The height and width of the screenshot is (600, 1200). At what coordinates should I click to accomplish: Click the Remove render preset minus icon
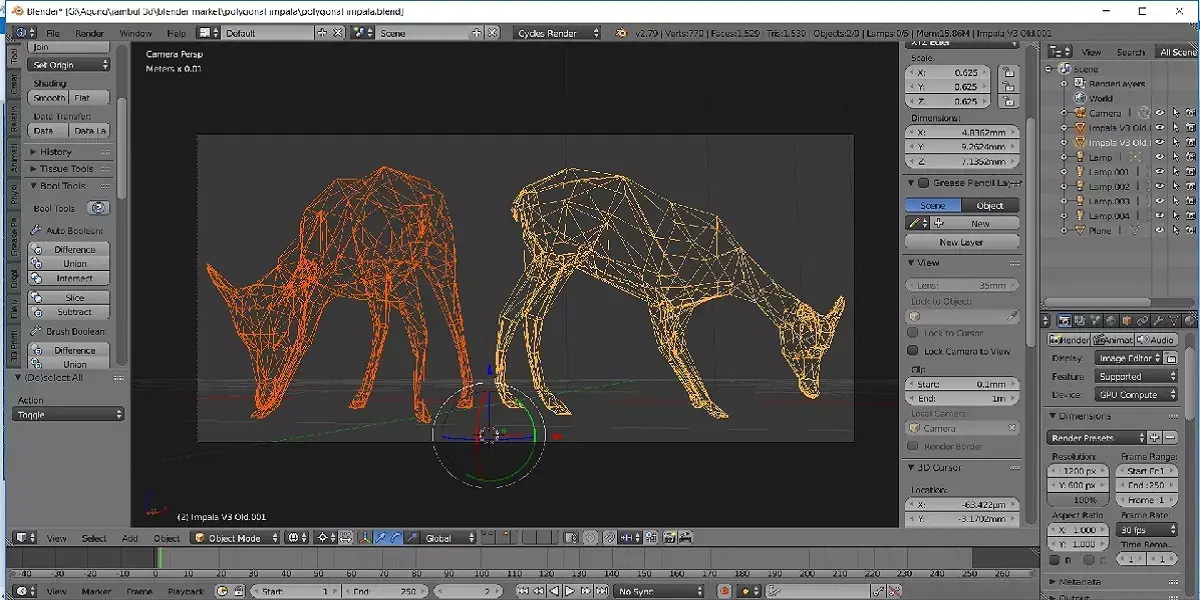tap(1169, 437)
